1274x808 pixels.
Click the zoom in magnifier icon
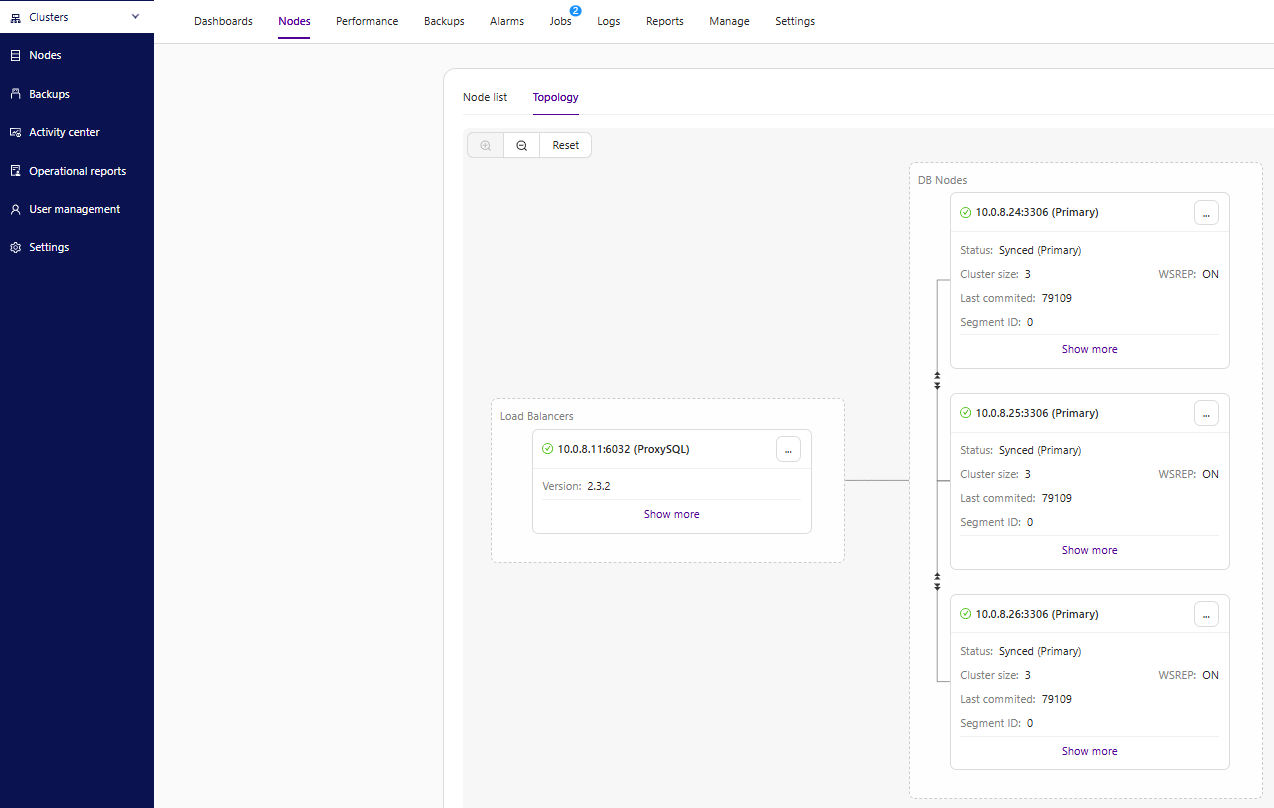point(485,145)
